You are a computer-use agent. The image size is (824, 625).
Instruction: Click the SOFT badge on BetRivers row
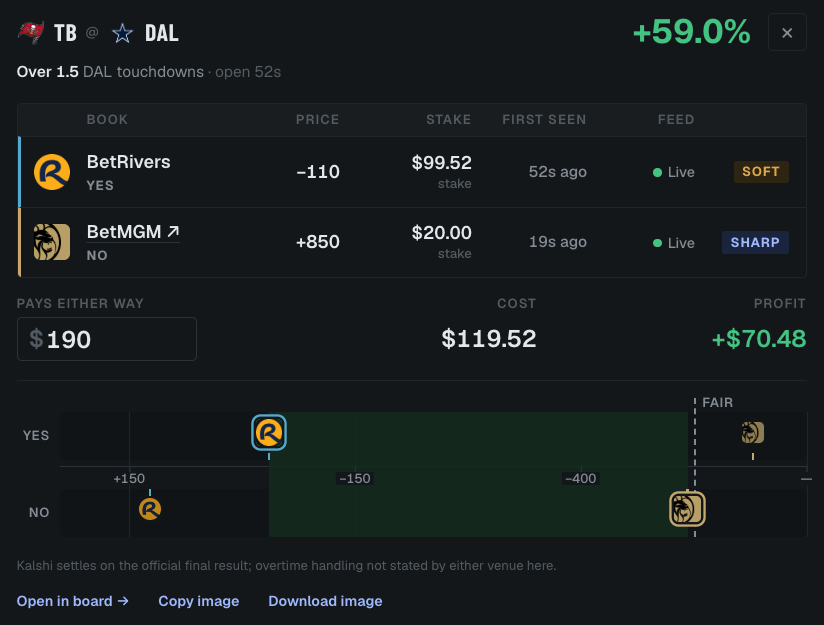[761, 172]
